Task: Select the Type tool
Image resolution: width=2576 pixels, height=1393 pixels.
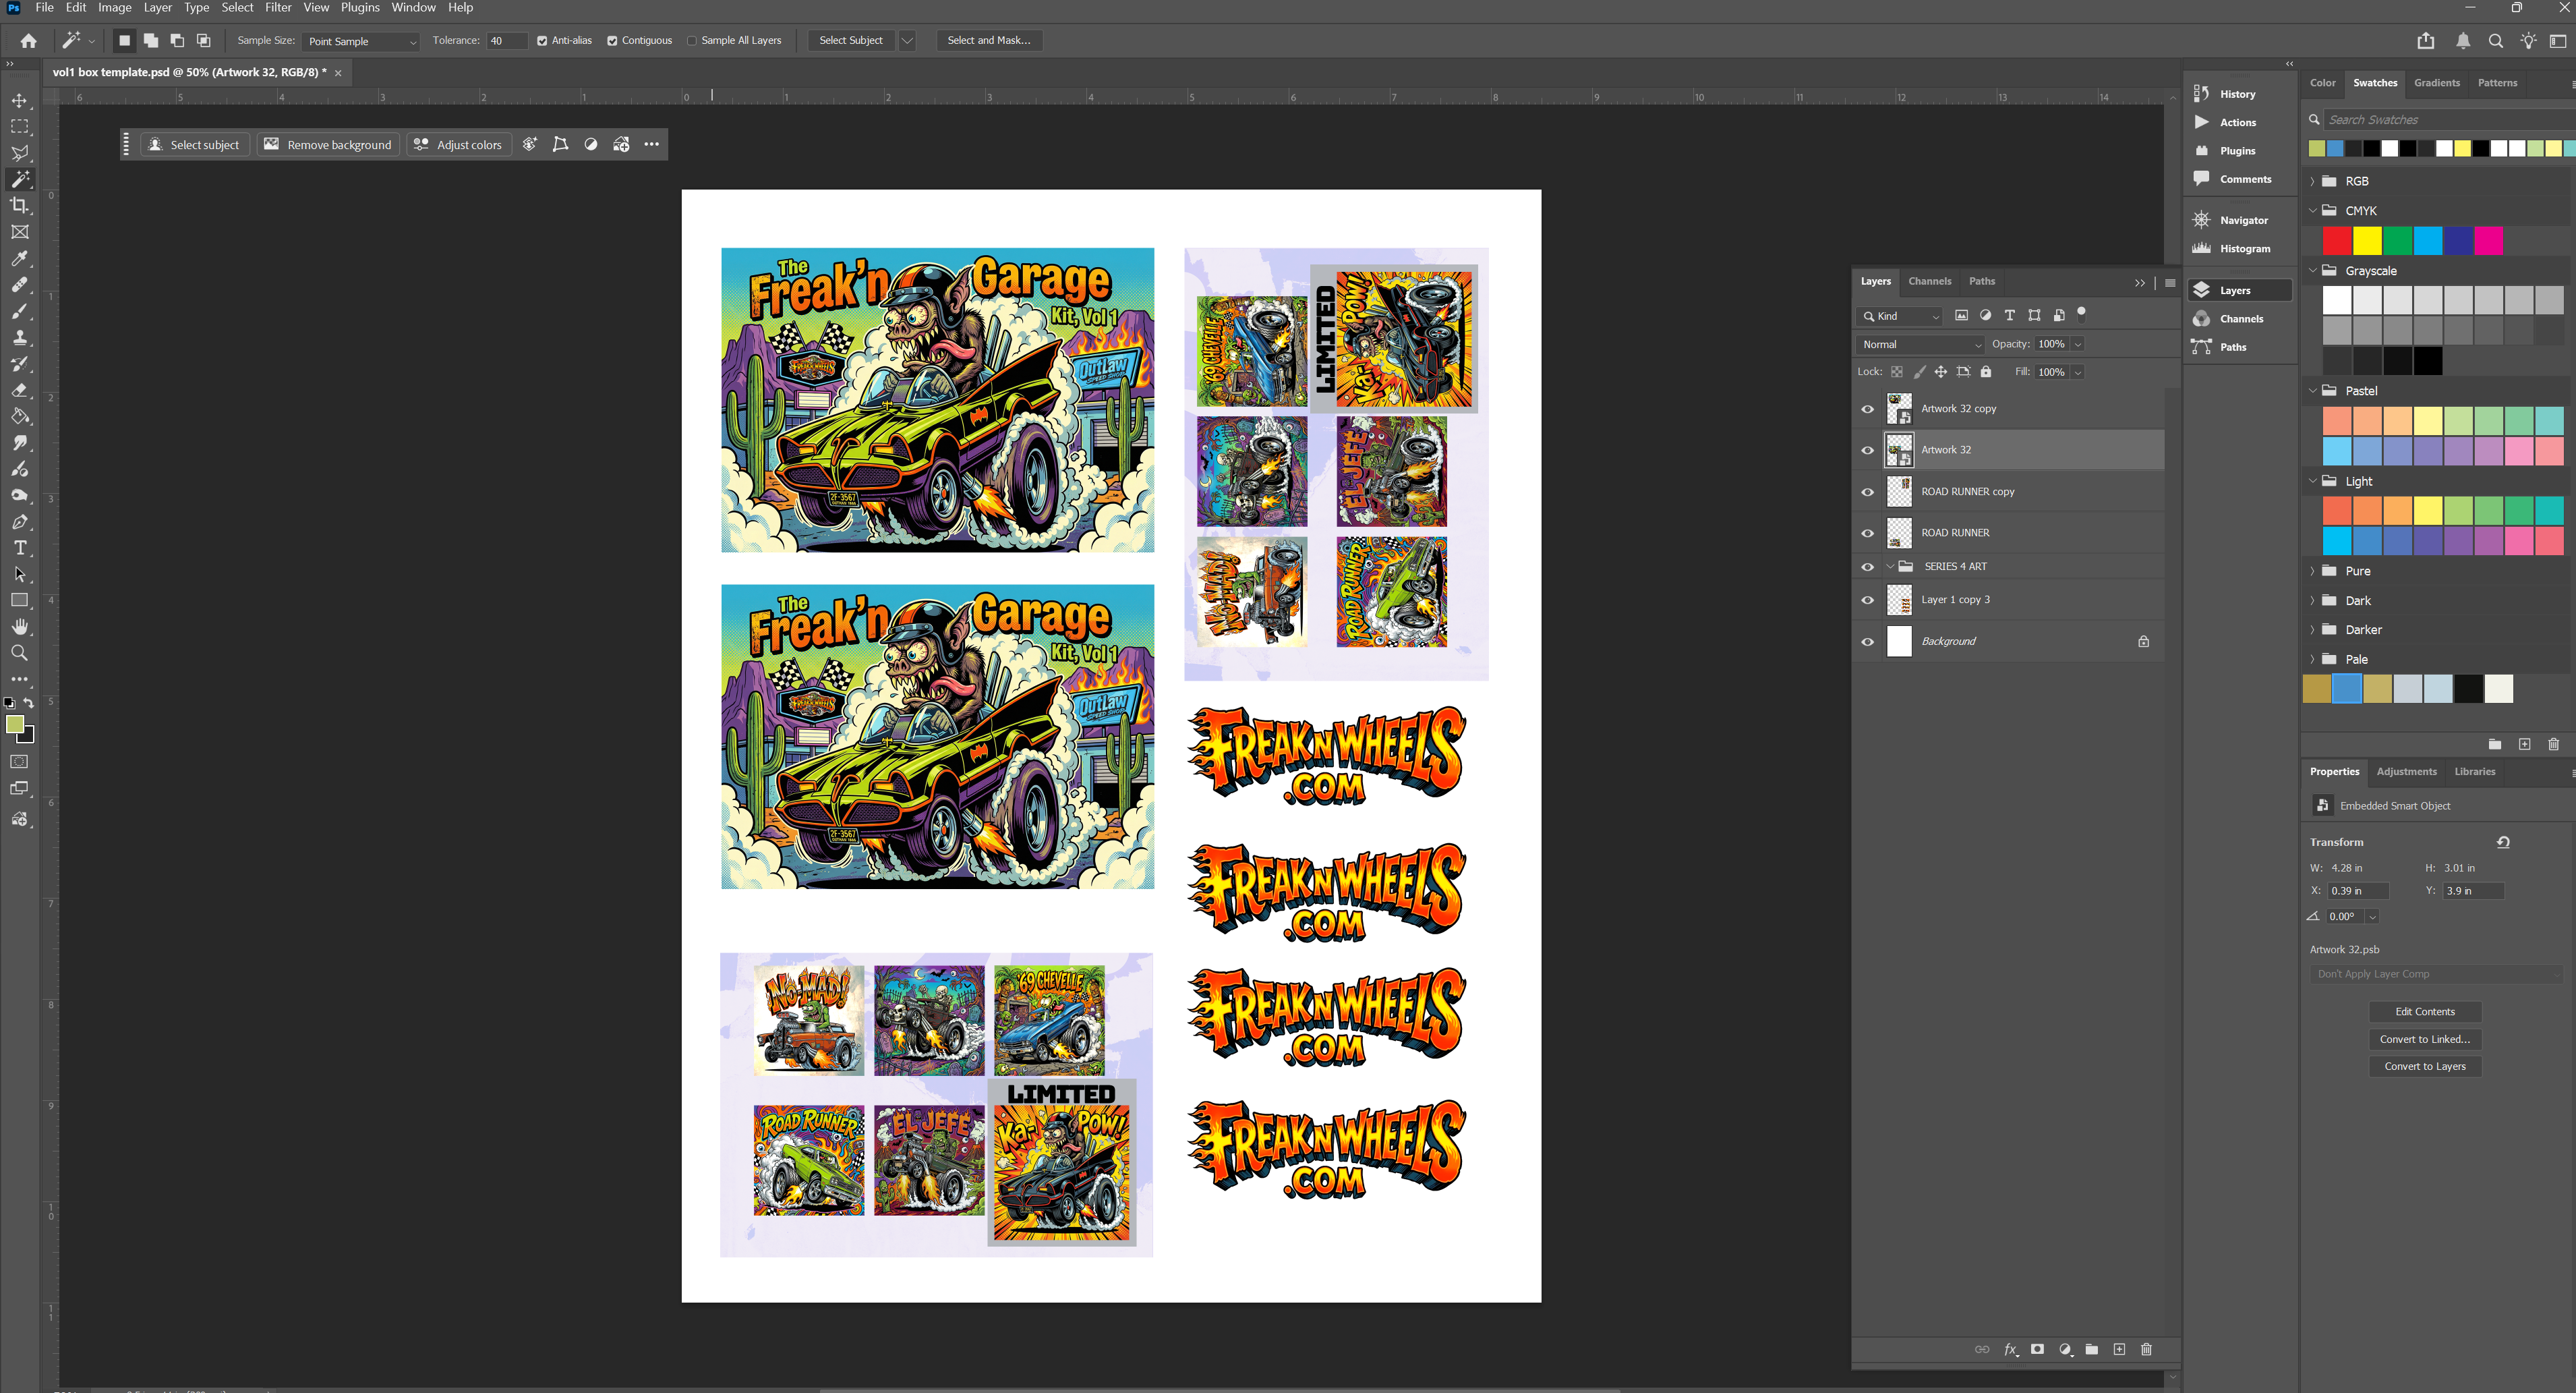Action: [x=20, y=547]
